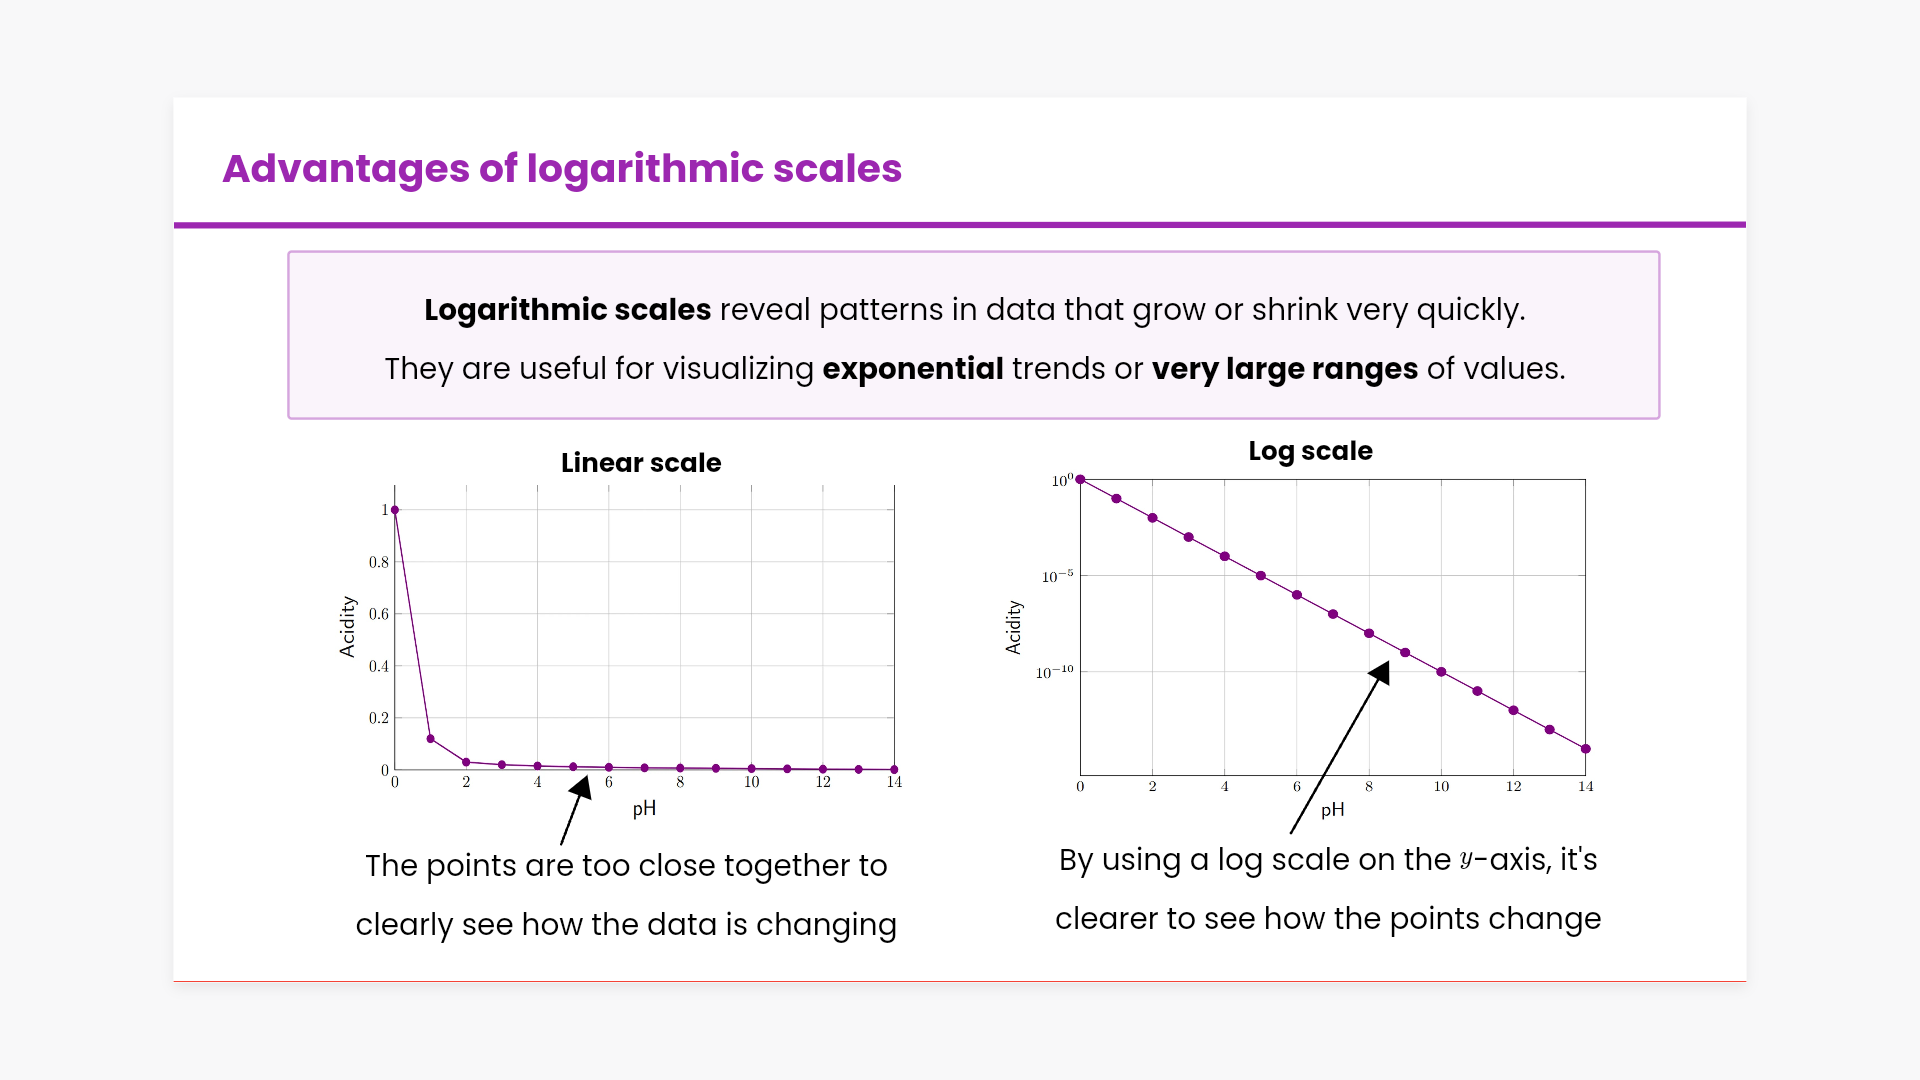Viewport: 1920px width, 1080px height.
Task: Click the 10⁻⁵ tick label on log chart
Action: pos(1057,576)
